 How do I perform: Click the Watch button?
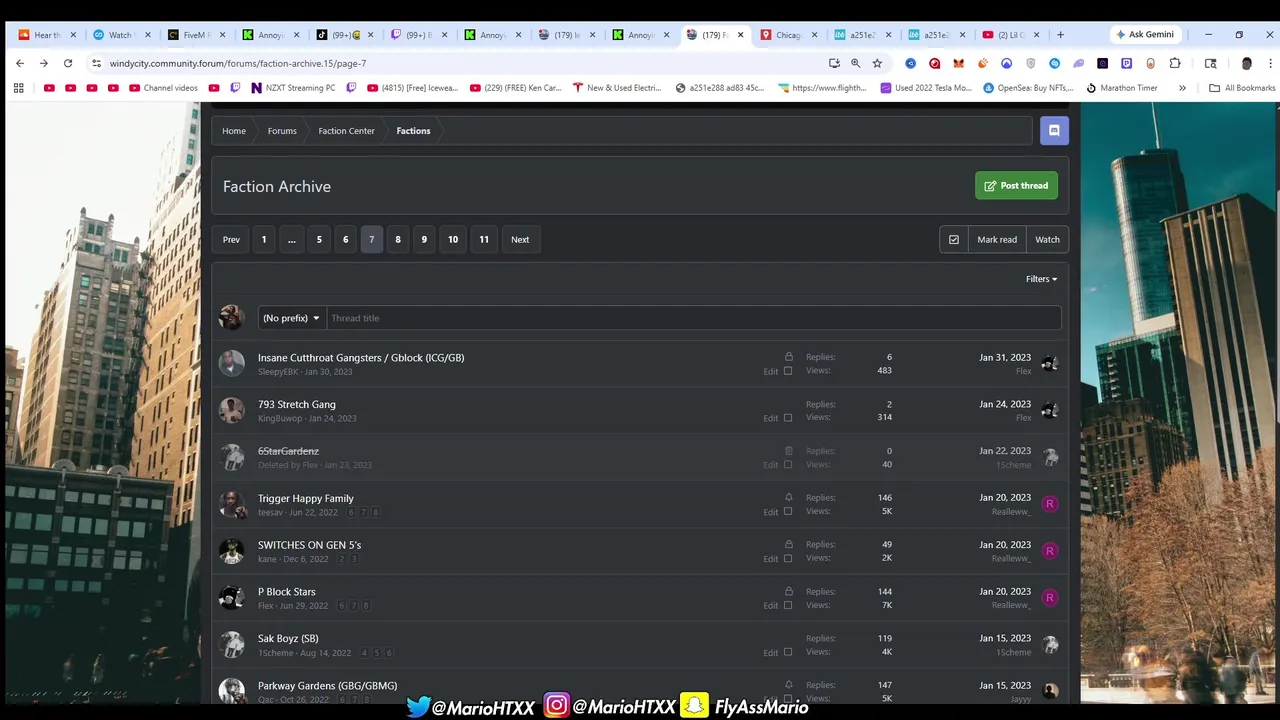click(1047, 240)
